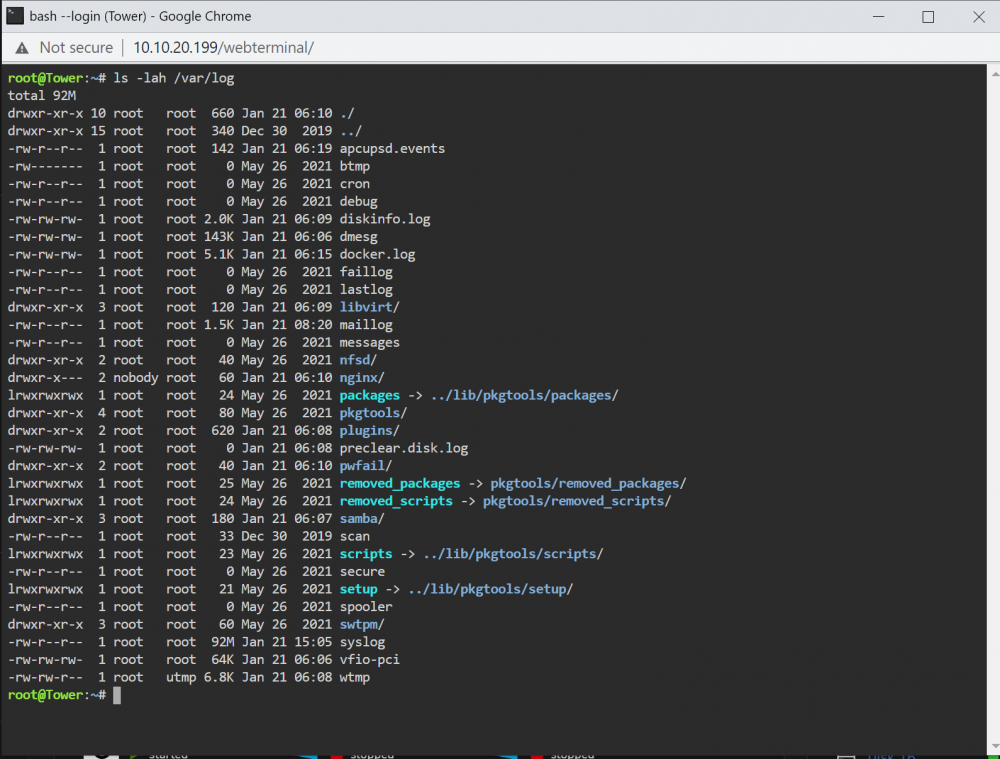This screenshot has height=759, width=1000.
Task: Click the symlink name setup
Action: tap(358, 590)
